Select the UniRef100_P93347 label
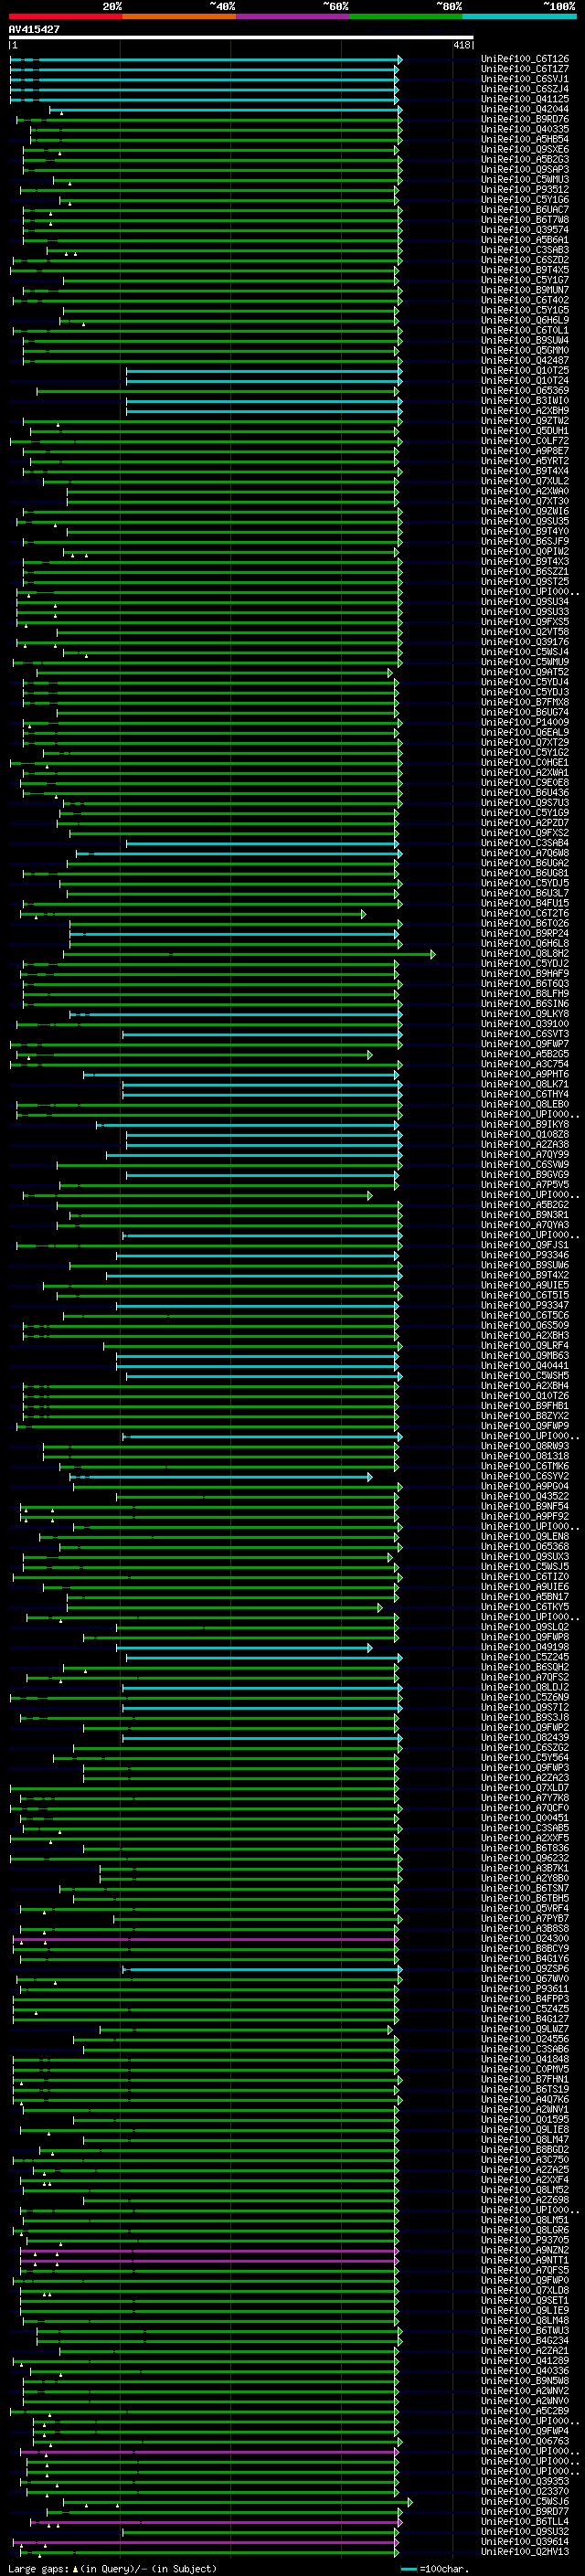585x2576 pixels. (x=525, y=1305)
